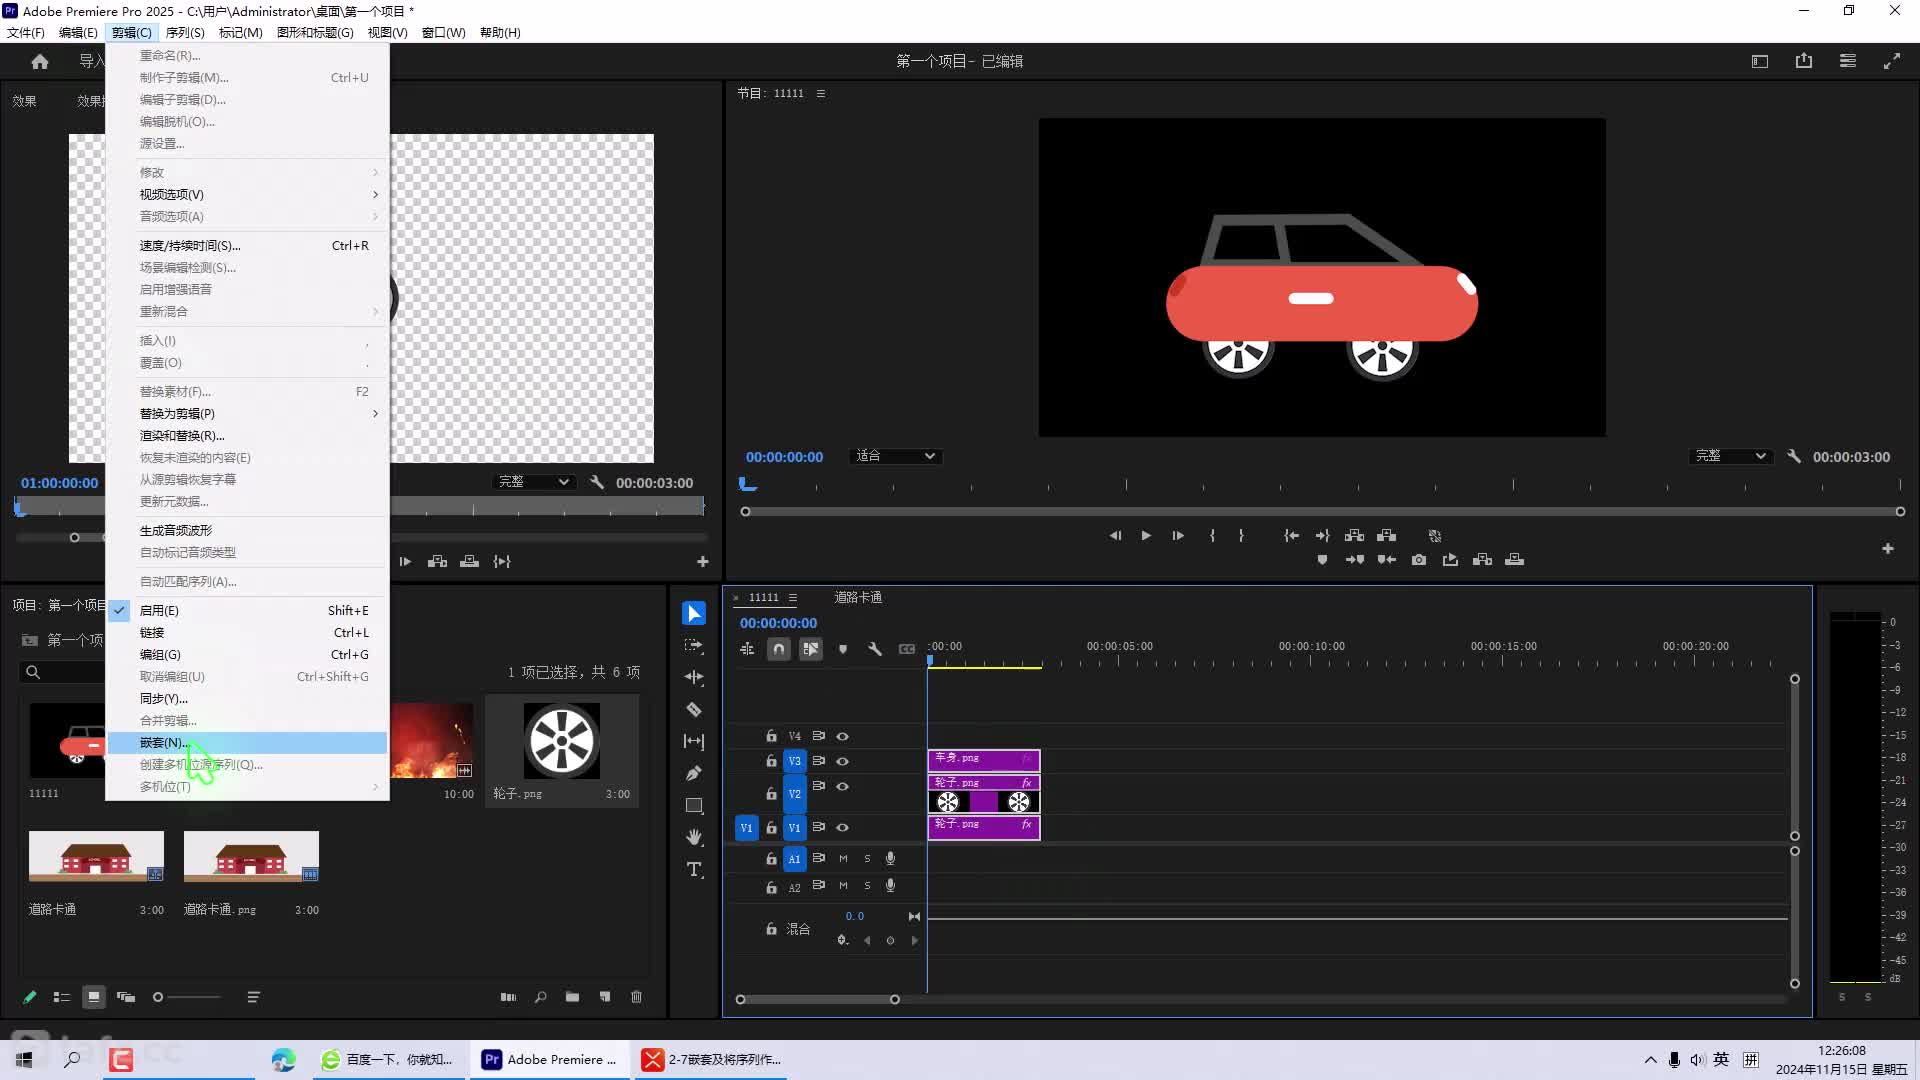Screen dimensions: 1920x1080
Task: Toggle linked selection in timeline
Action: (811, 649)
